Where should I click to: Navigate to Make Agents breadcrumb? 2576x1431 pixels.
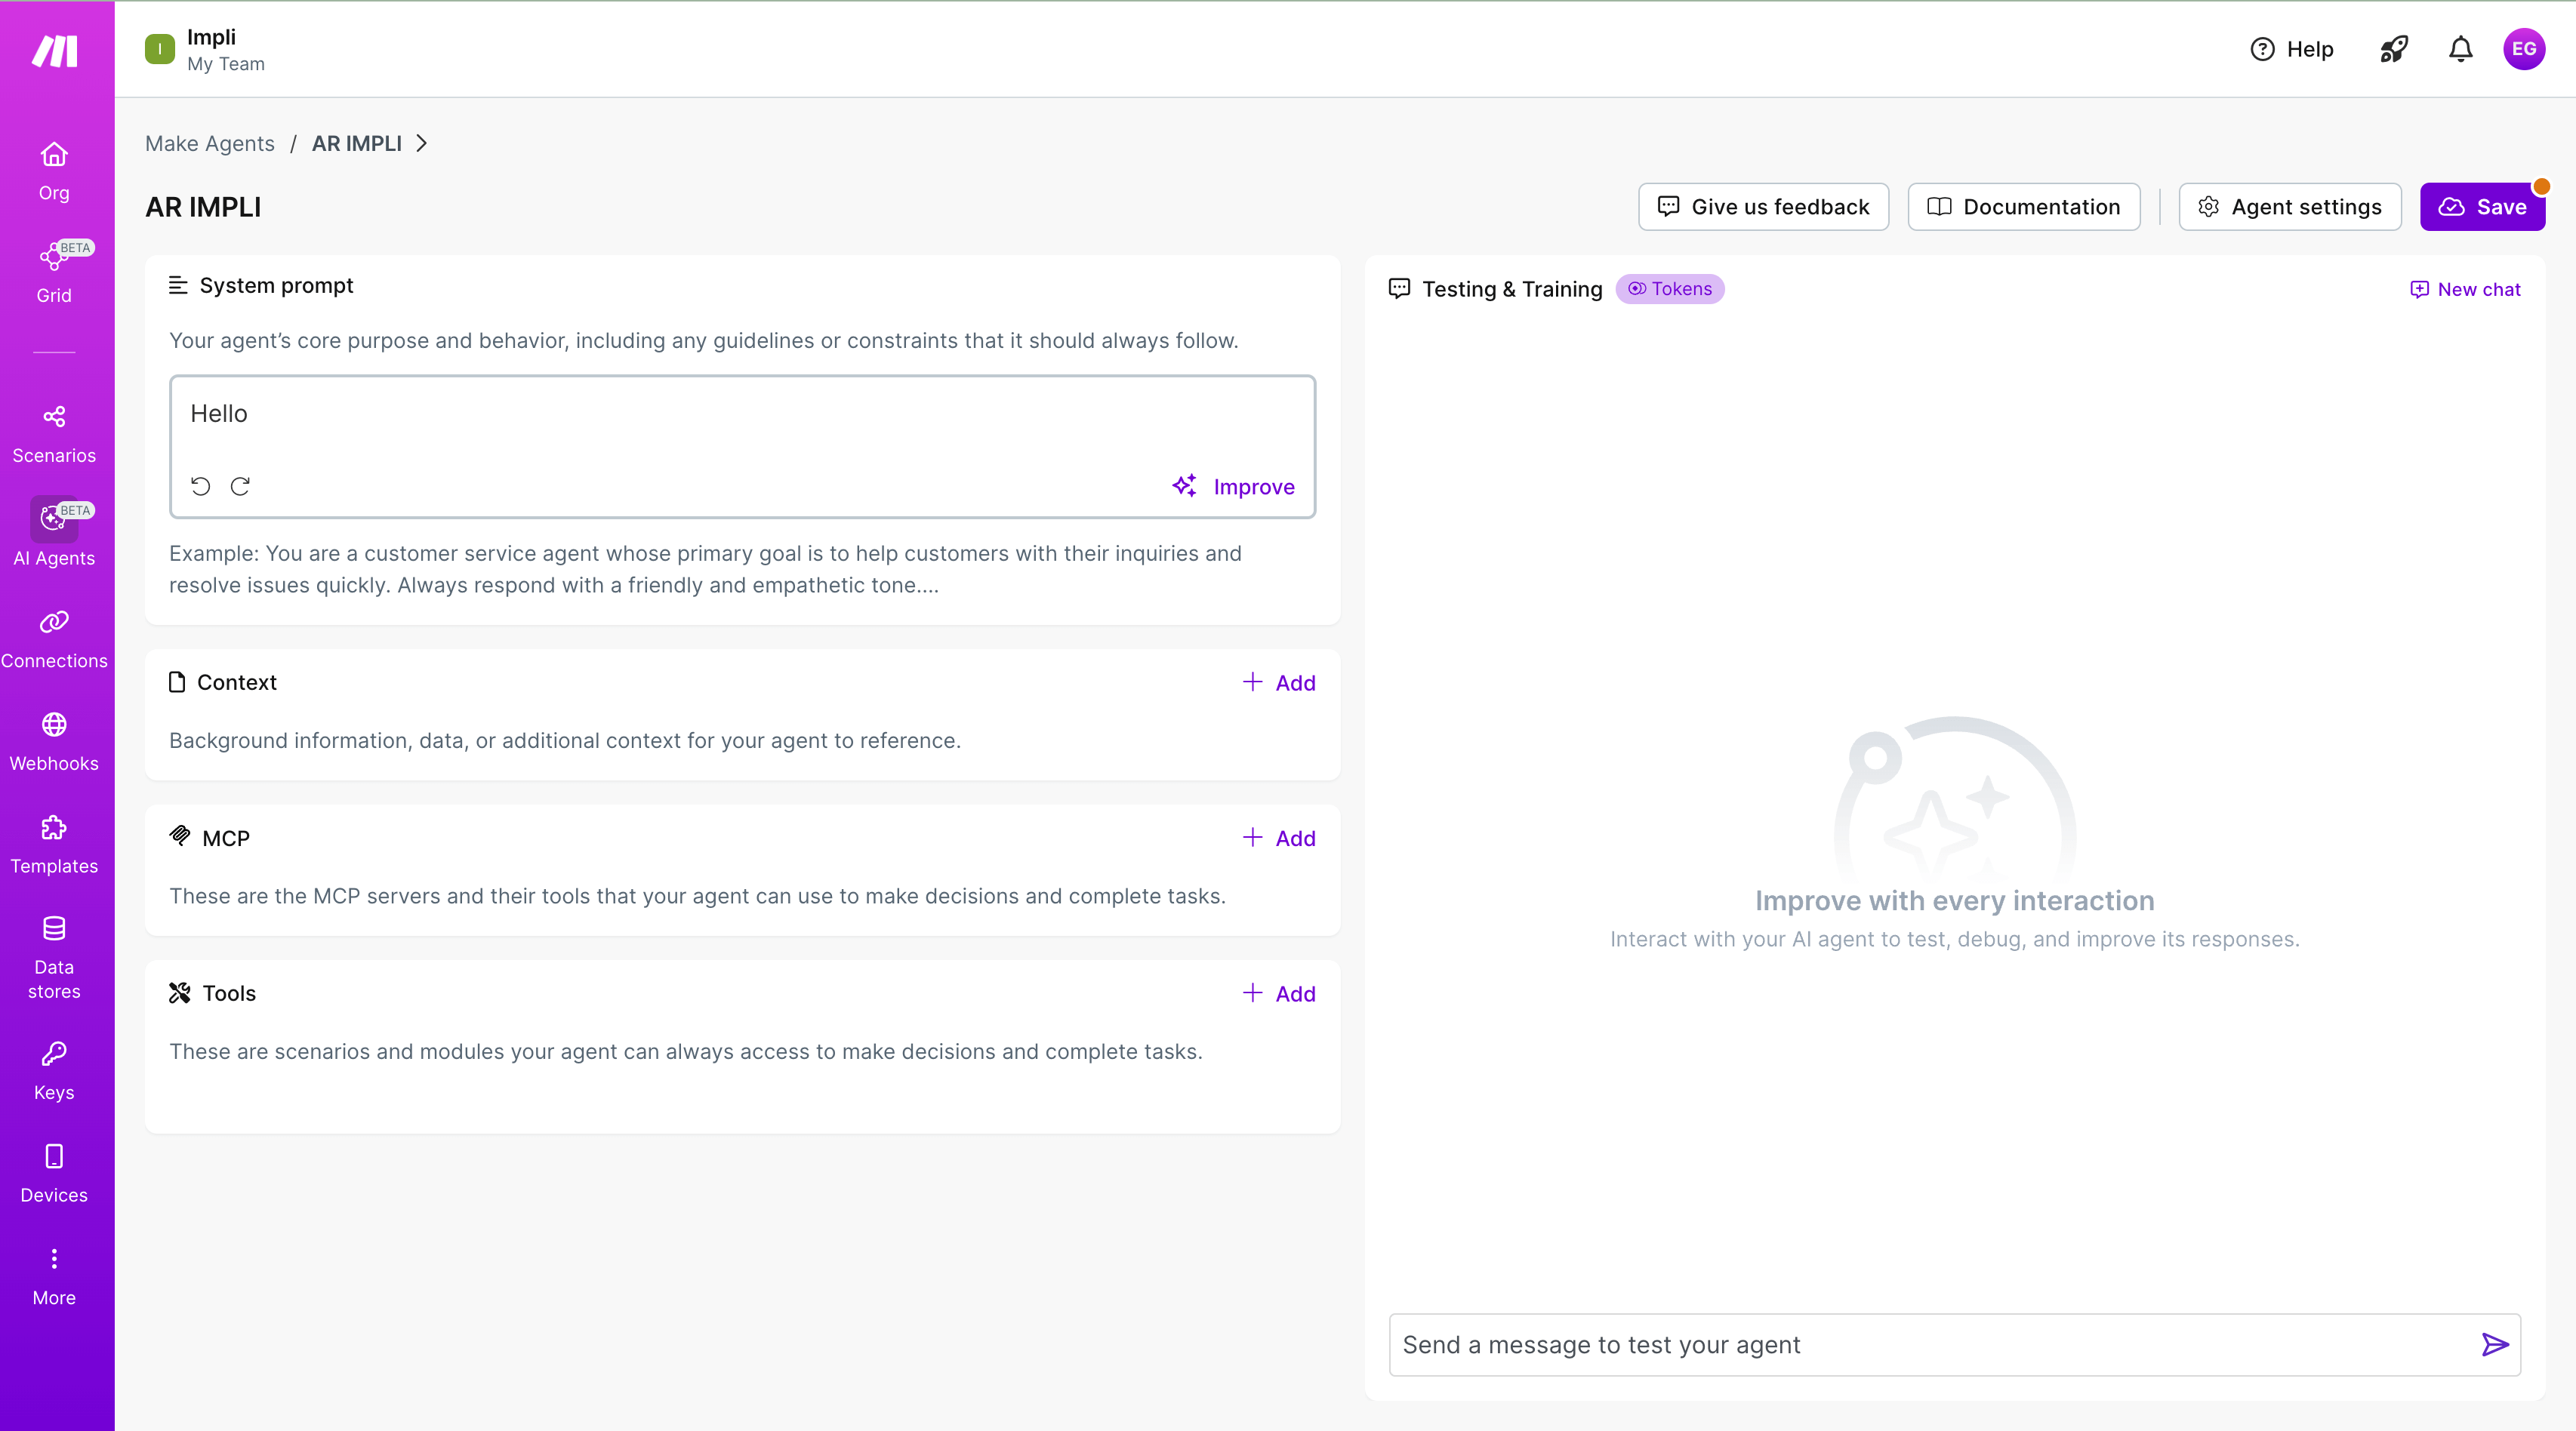click(209, 143)
